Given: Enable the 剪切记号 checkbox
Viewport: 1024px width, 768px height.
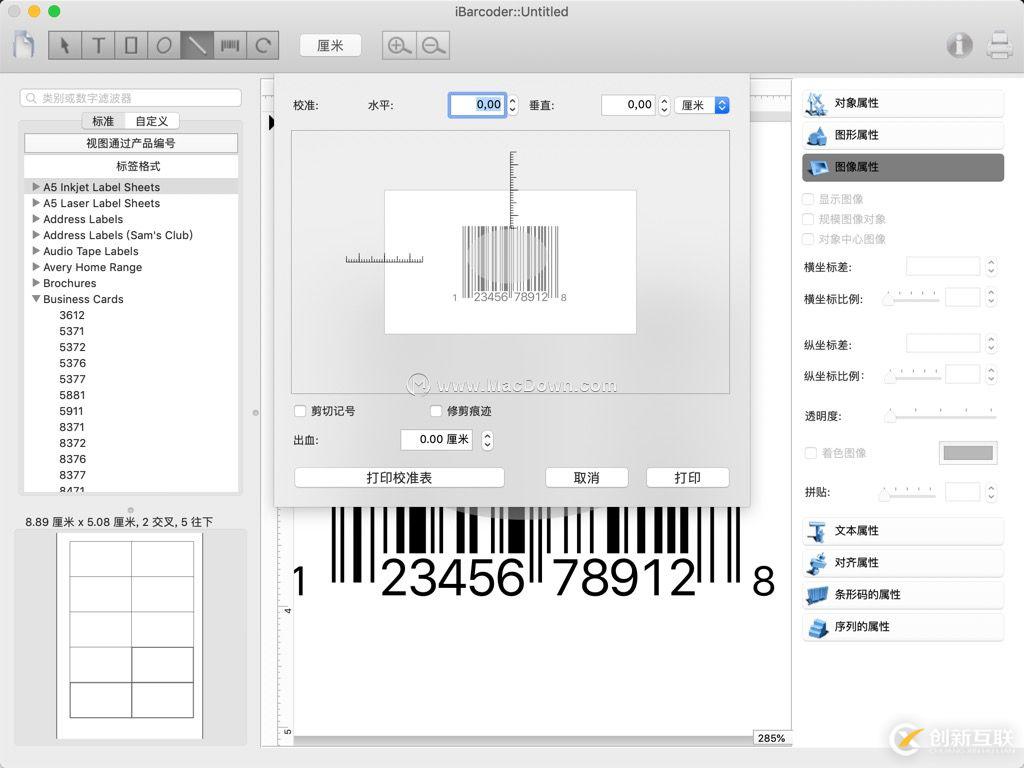Looking at the screenshot, I should tap(298, 411).
